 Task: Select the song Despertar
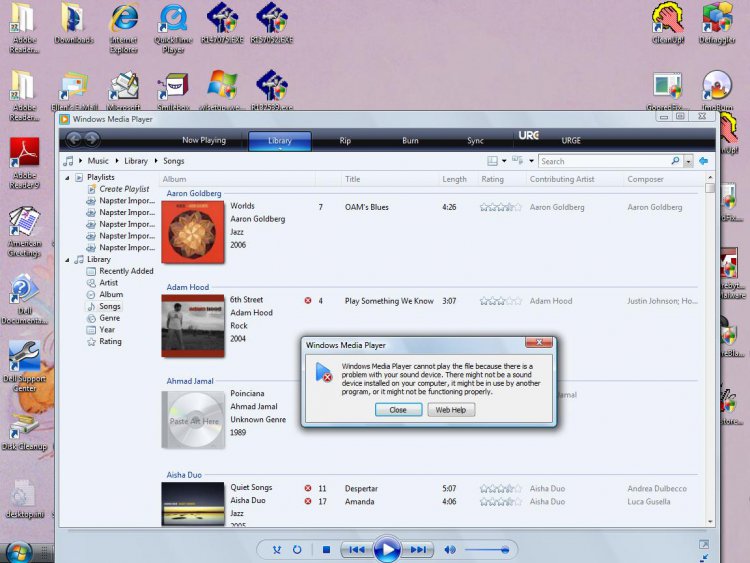pos(361,488)
